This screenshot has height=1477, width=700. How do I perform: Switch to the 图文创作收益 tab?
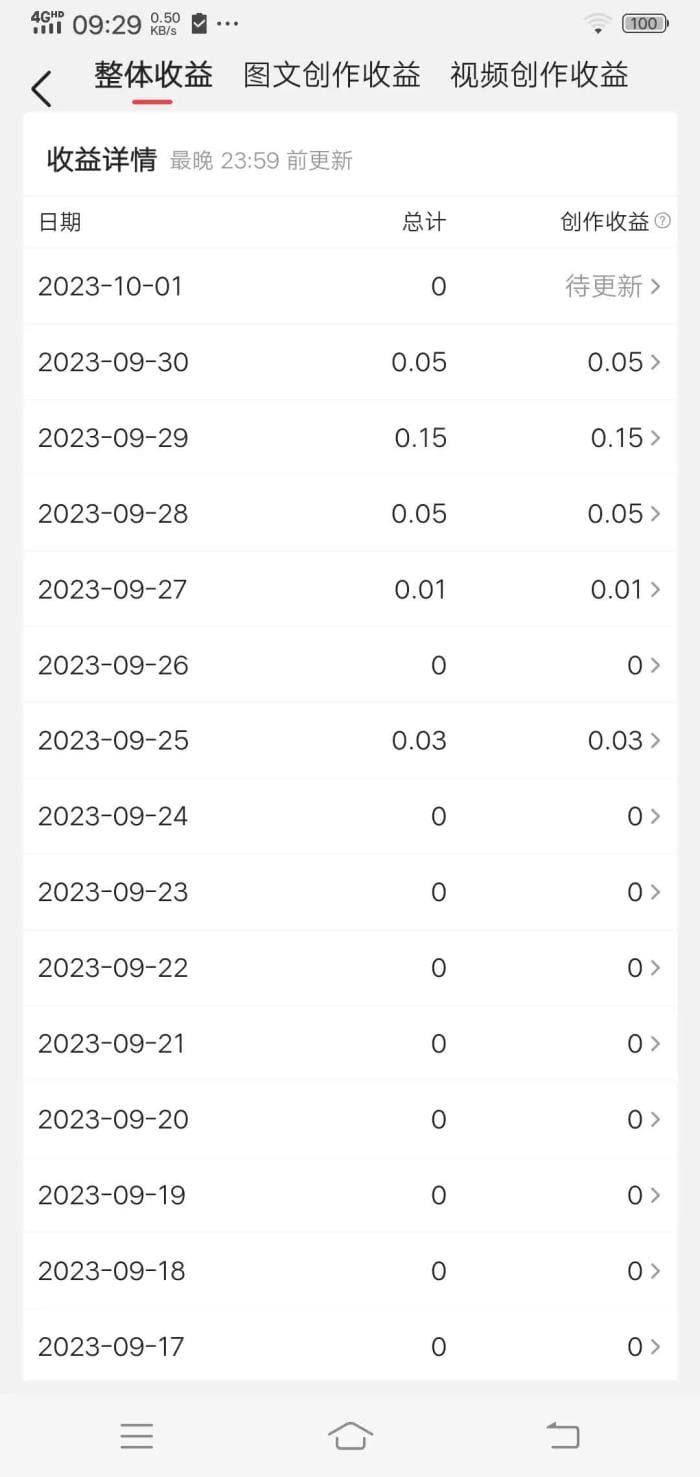pos(332,75)
